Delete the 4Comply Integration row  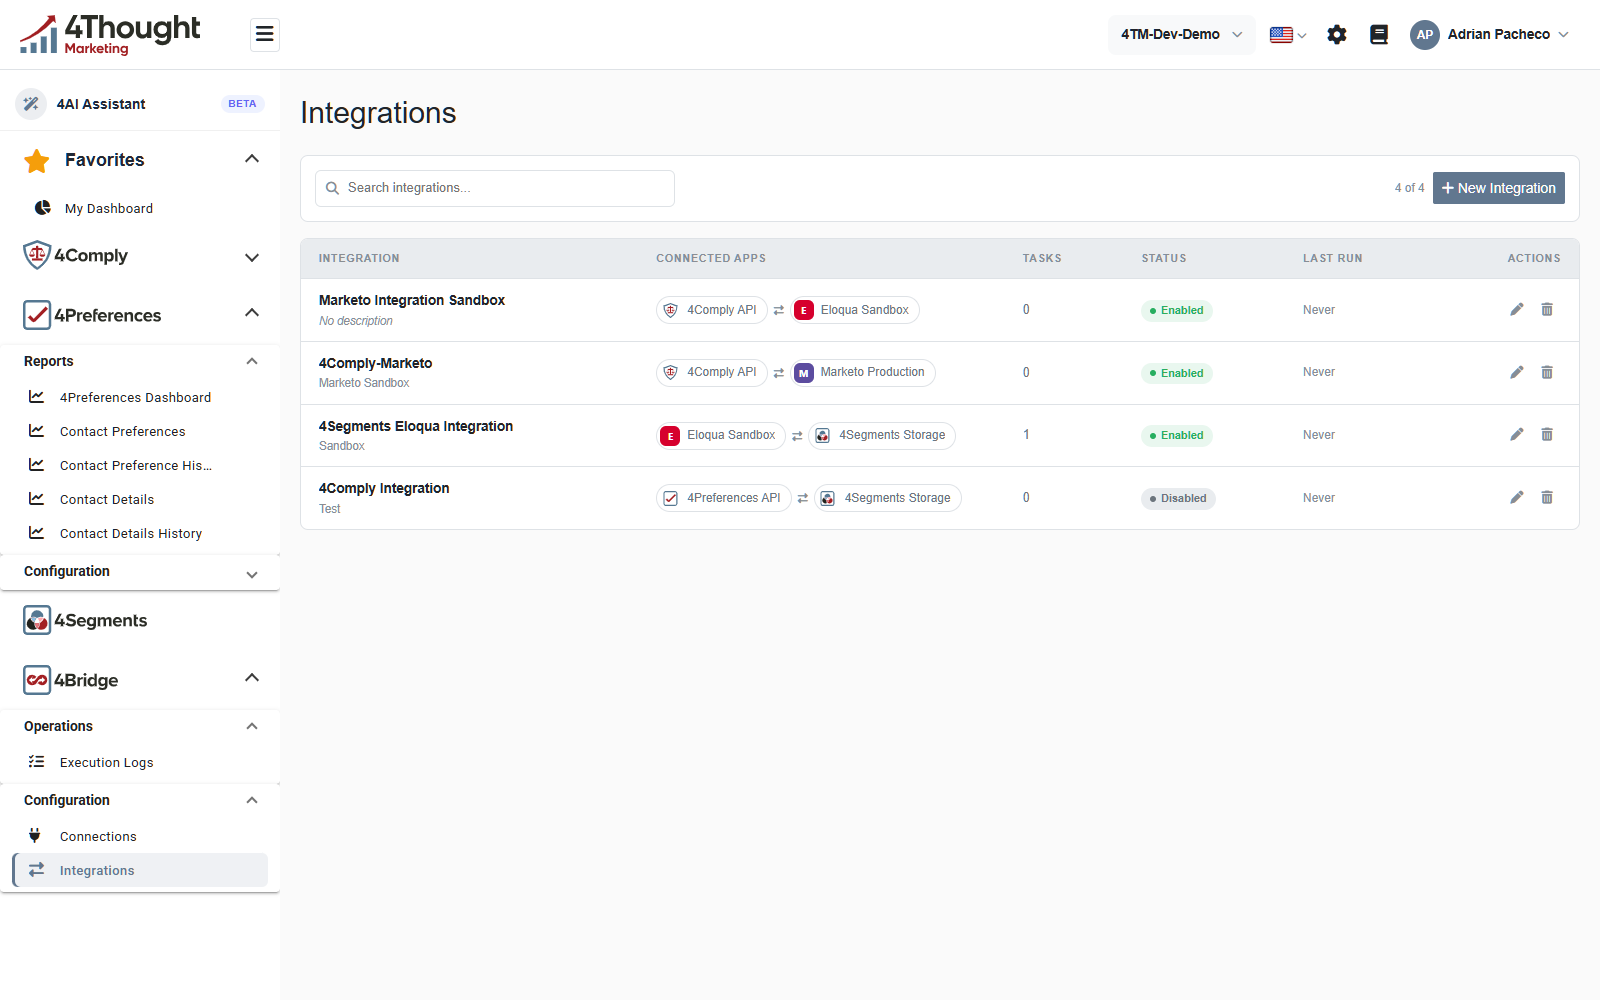click(x=1547, y=498)
